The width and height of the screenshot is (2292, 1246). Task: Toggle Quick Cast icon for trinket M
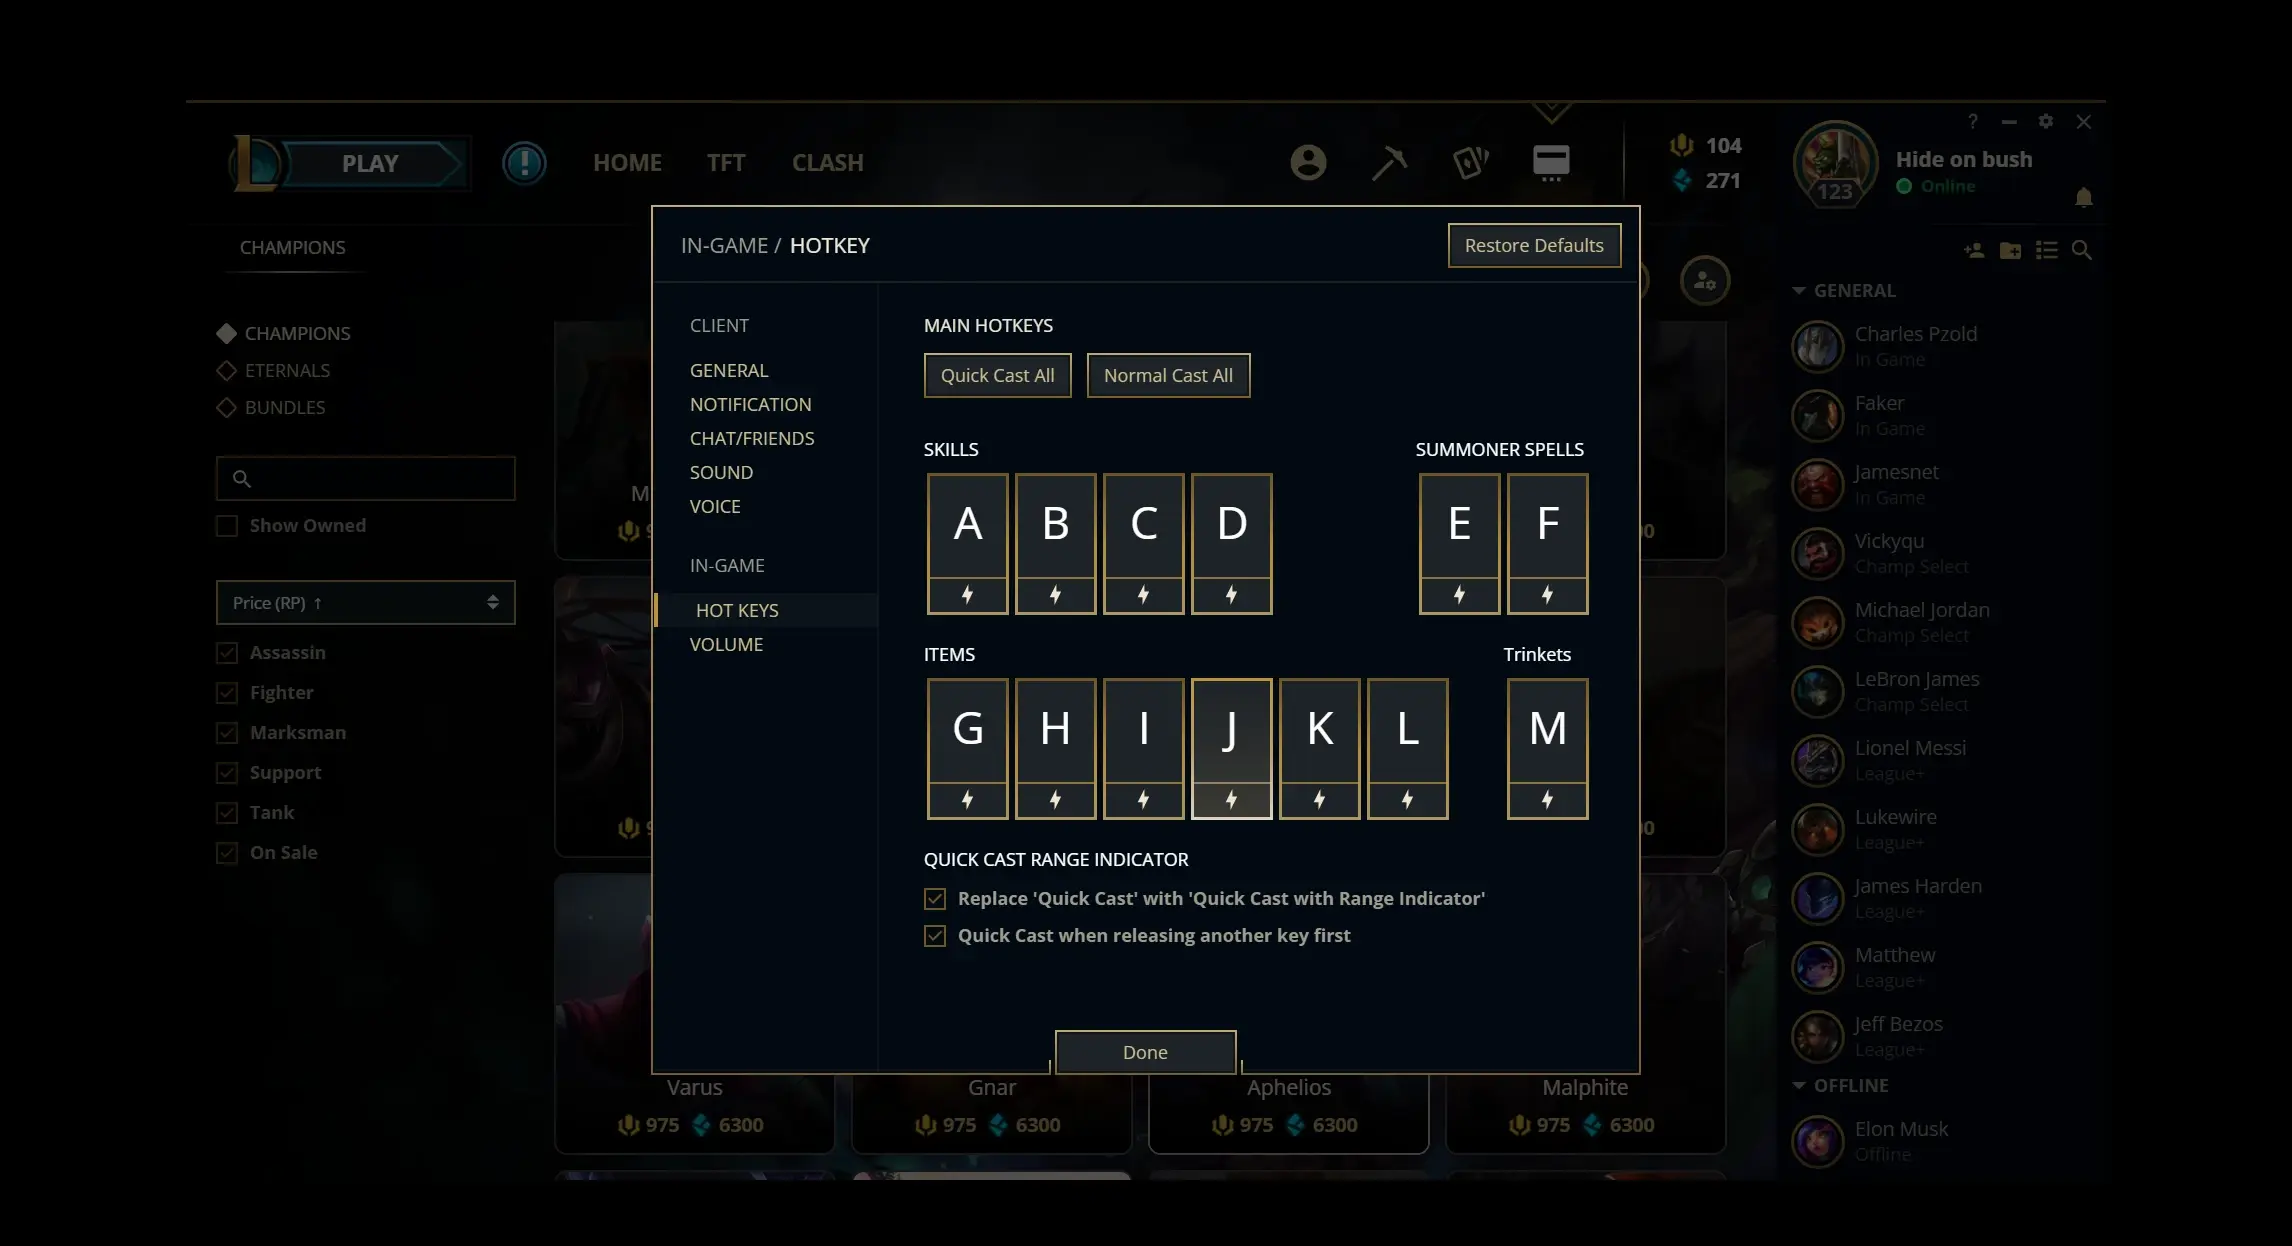click(x=1548, y=799)
